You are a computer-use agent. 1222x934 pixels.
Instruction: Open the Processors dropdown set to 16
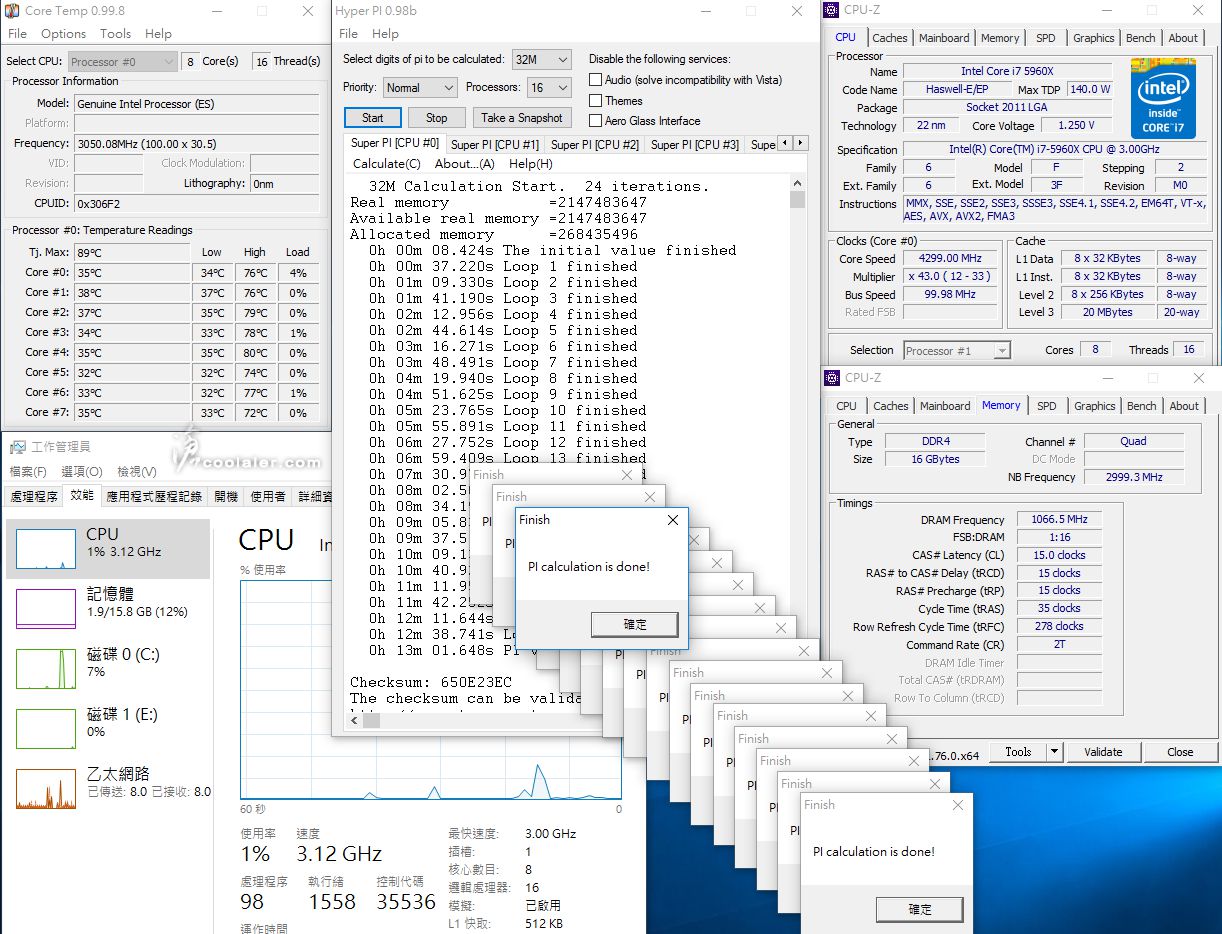[x=549, y=88]
